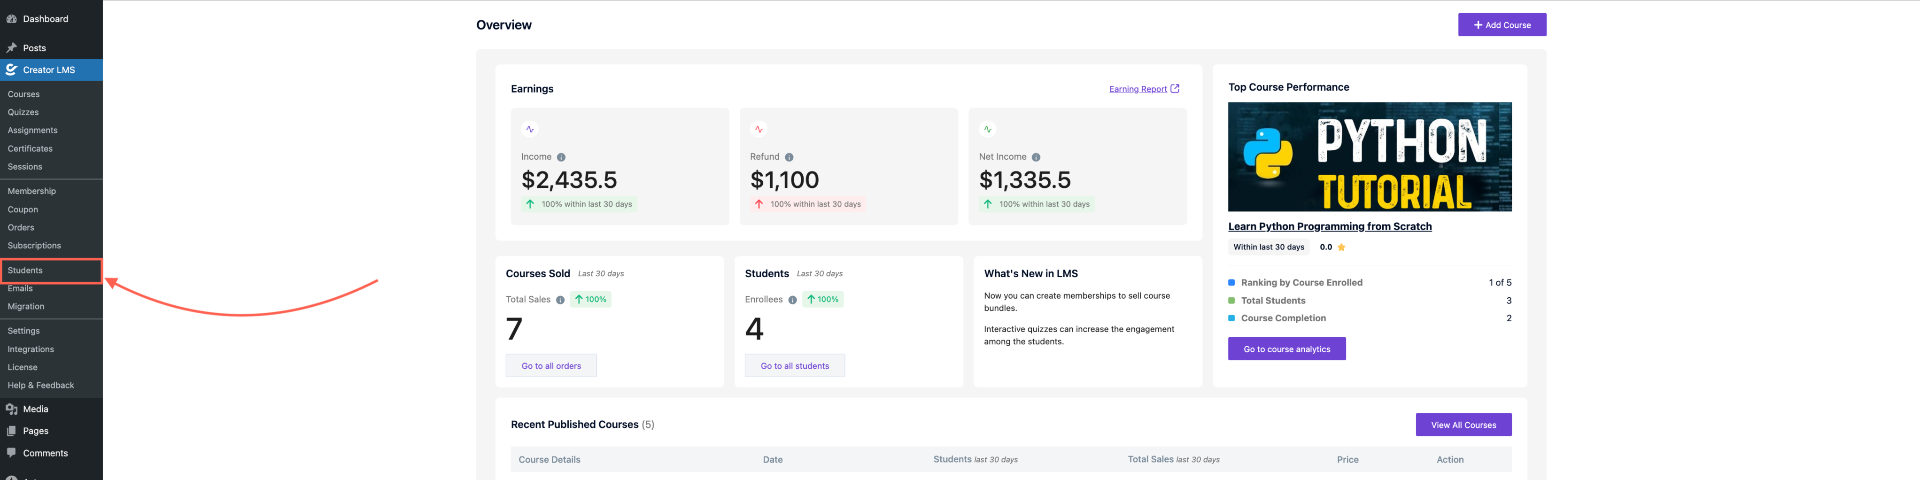This screenshot has height=480, width=1920.
Task: Click the info icon next to Refund
Action: 789,157
